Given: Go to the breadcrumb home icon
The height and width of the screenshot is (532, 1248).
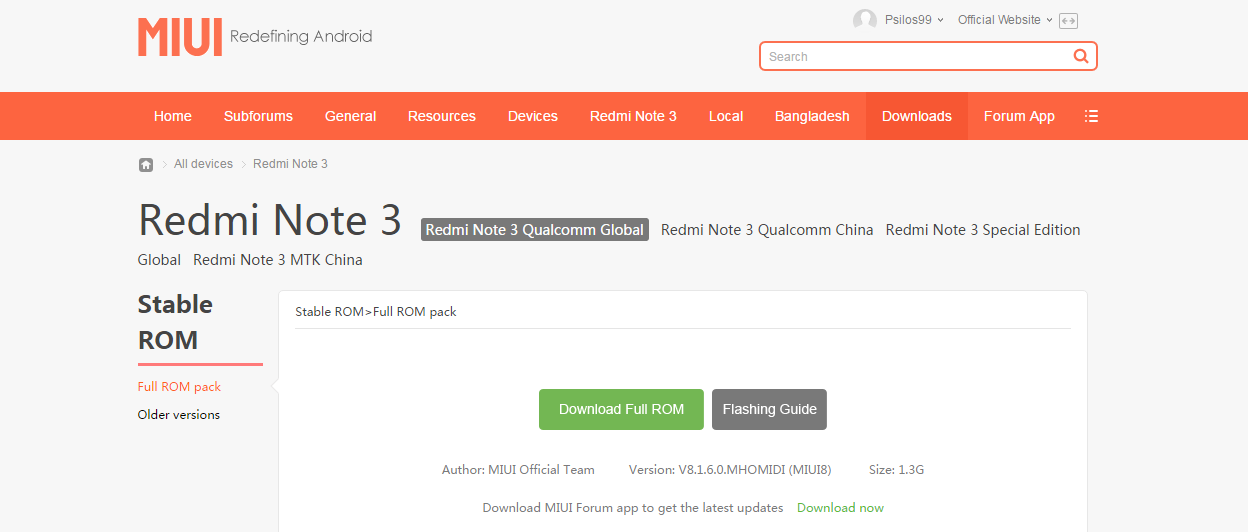Looking at the screenshot, I should coord(146,164).
